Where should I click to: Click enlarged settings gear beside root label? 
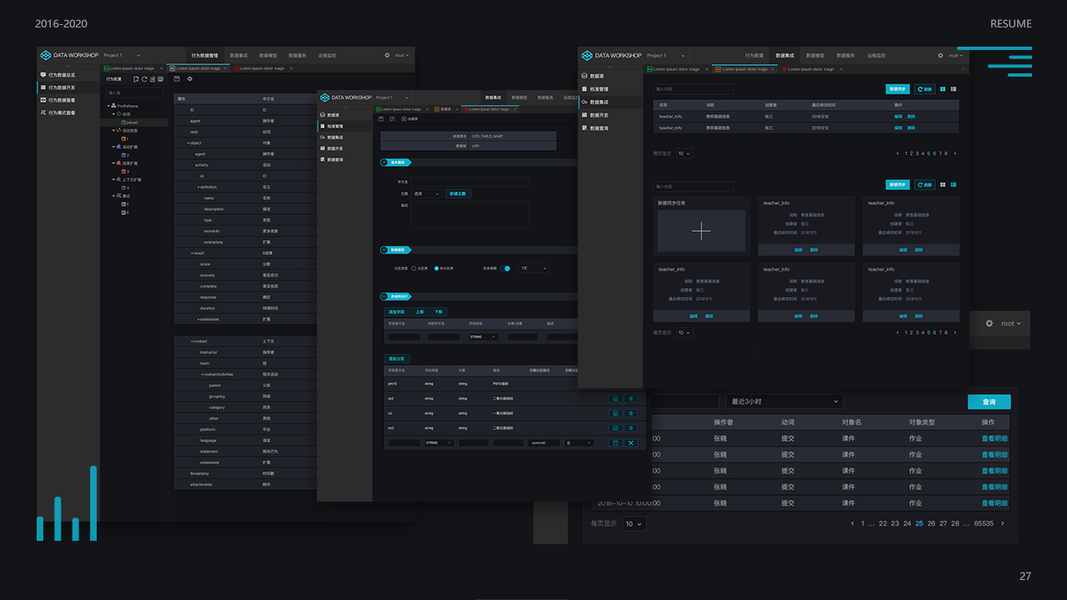pyautogui.click(x=989, y=324)
